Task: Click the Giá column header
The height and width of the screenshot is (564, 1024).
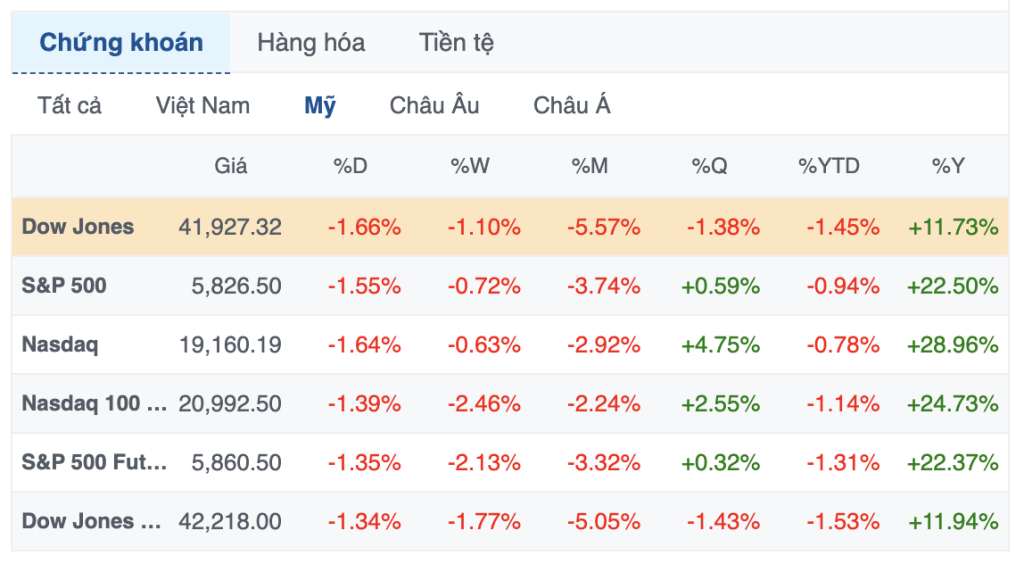Action: point(231,166)
